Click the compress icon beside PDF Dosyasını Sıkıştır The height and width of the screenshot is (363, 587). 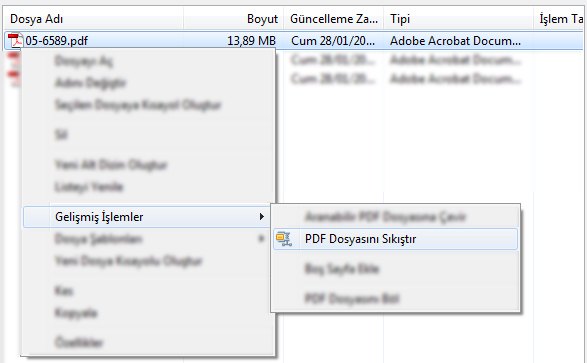[x=284, y=239]
